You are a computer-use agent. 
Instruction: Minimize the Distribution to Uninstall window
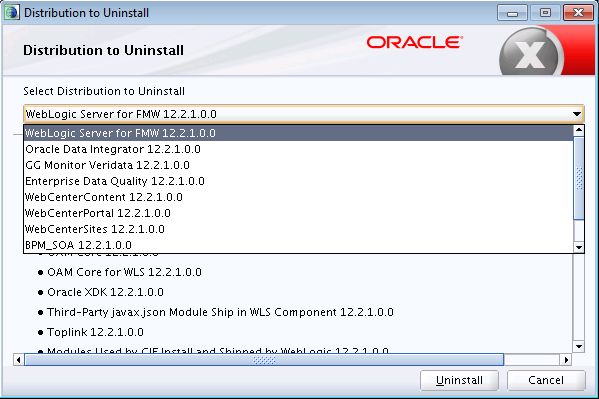(512, 13)
